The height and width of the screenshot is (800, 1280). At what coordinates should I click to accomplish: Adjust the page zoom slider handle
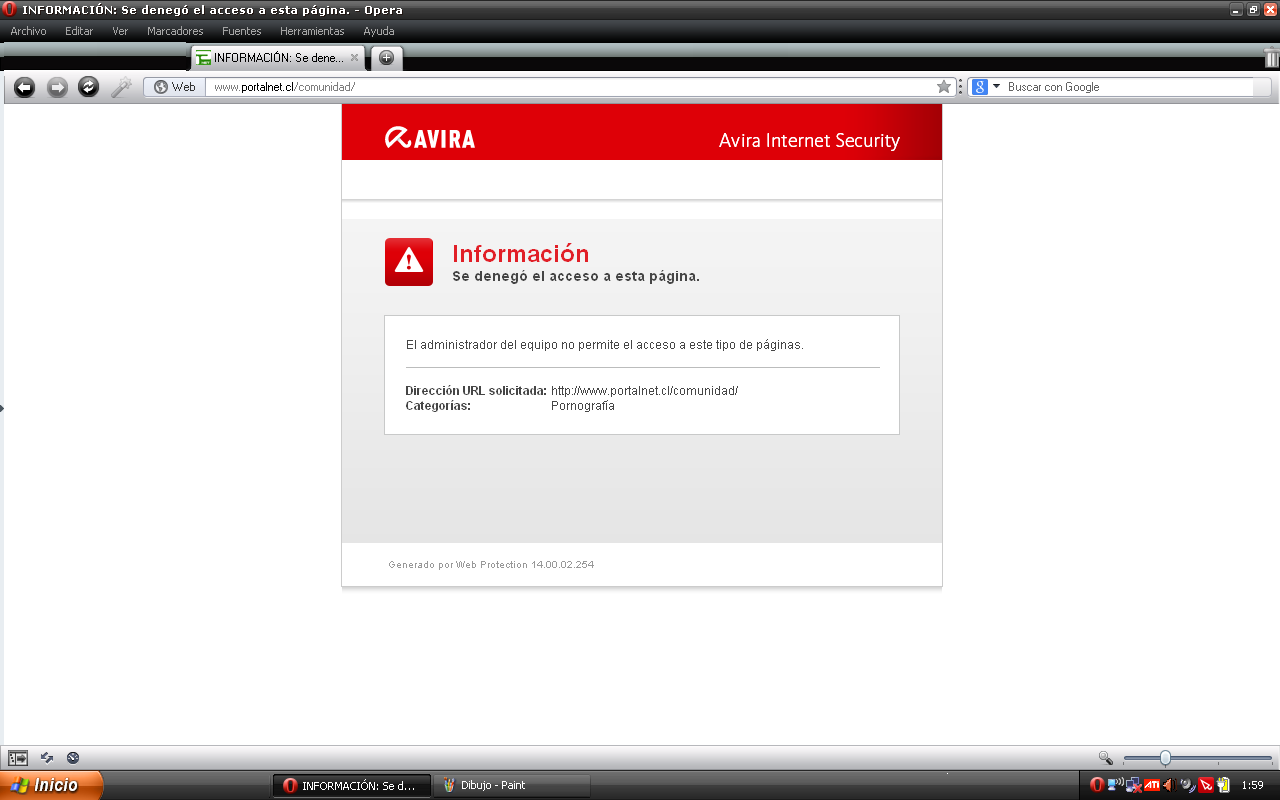[1165, 758]
